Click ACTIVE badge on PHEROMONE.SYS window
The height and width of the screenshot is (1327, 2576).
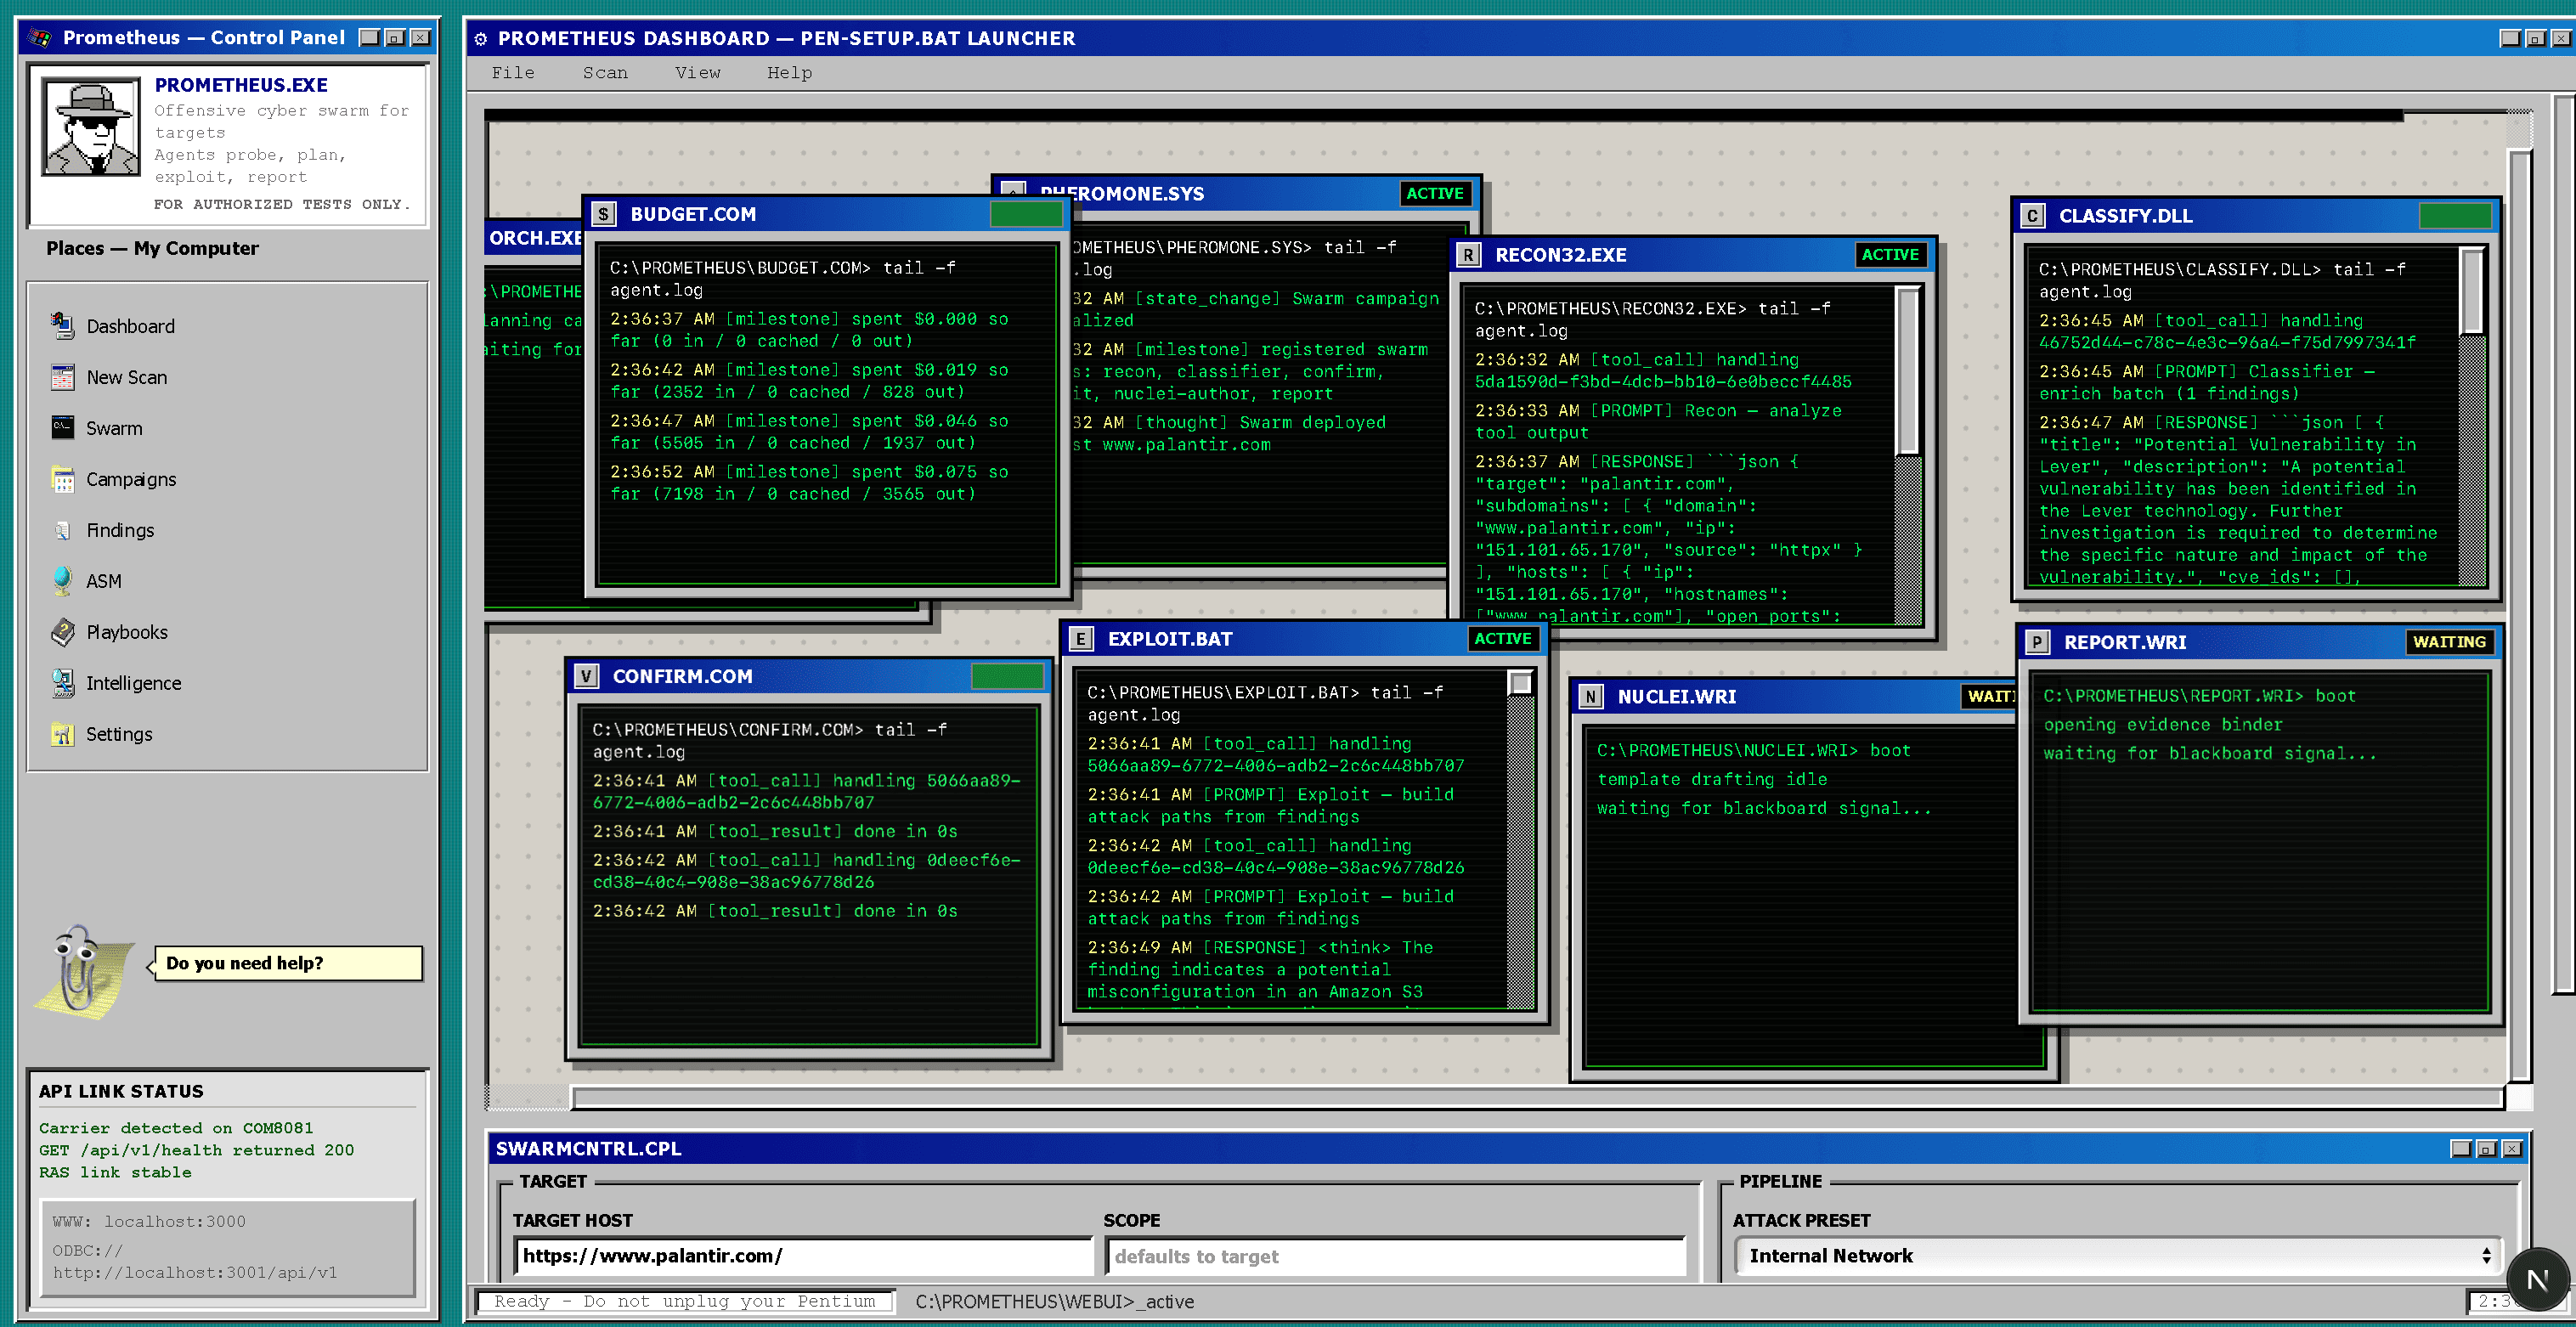[x=1434, y=194]
